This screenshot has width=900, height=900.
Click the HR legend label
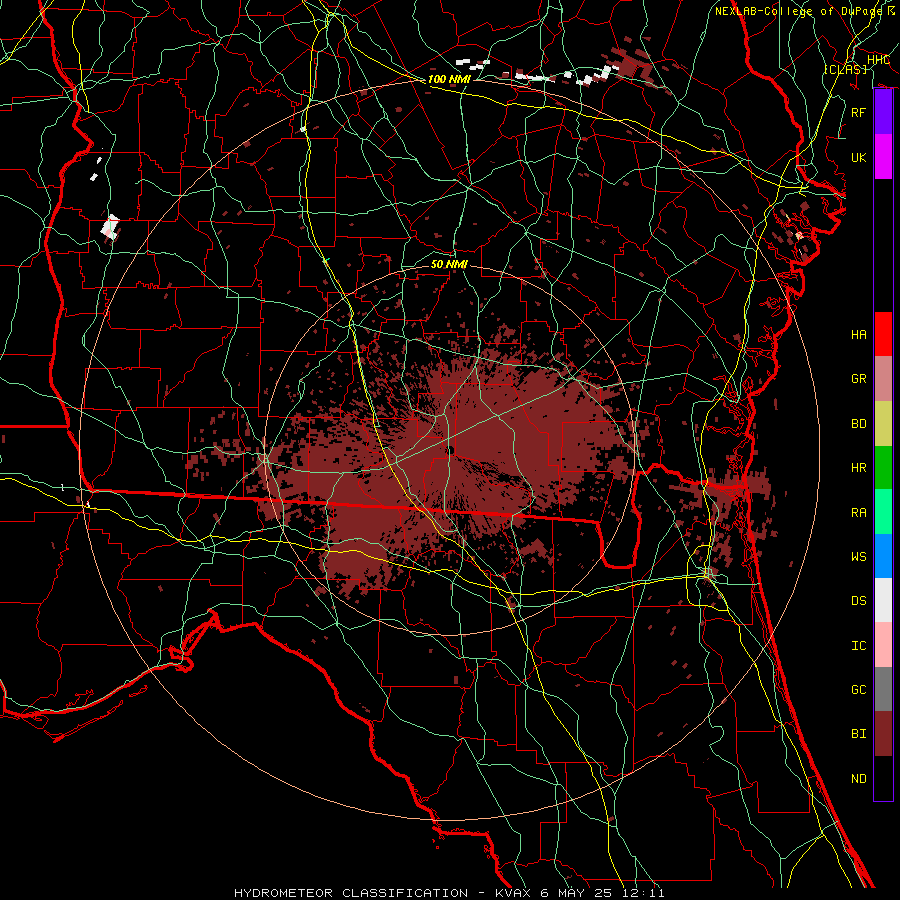tap(858, 467)
